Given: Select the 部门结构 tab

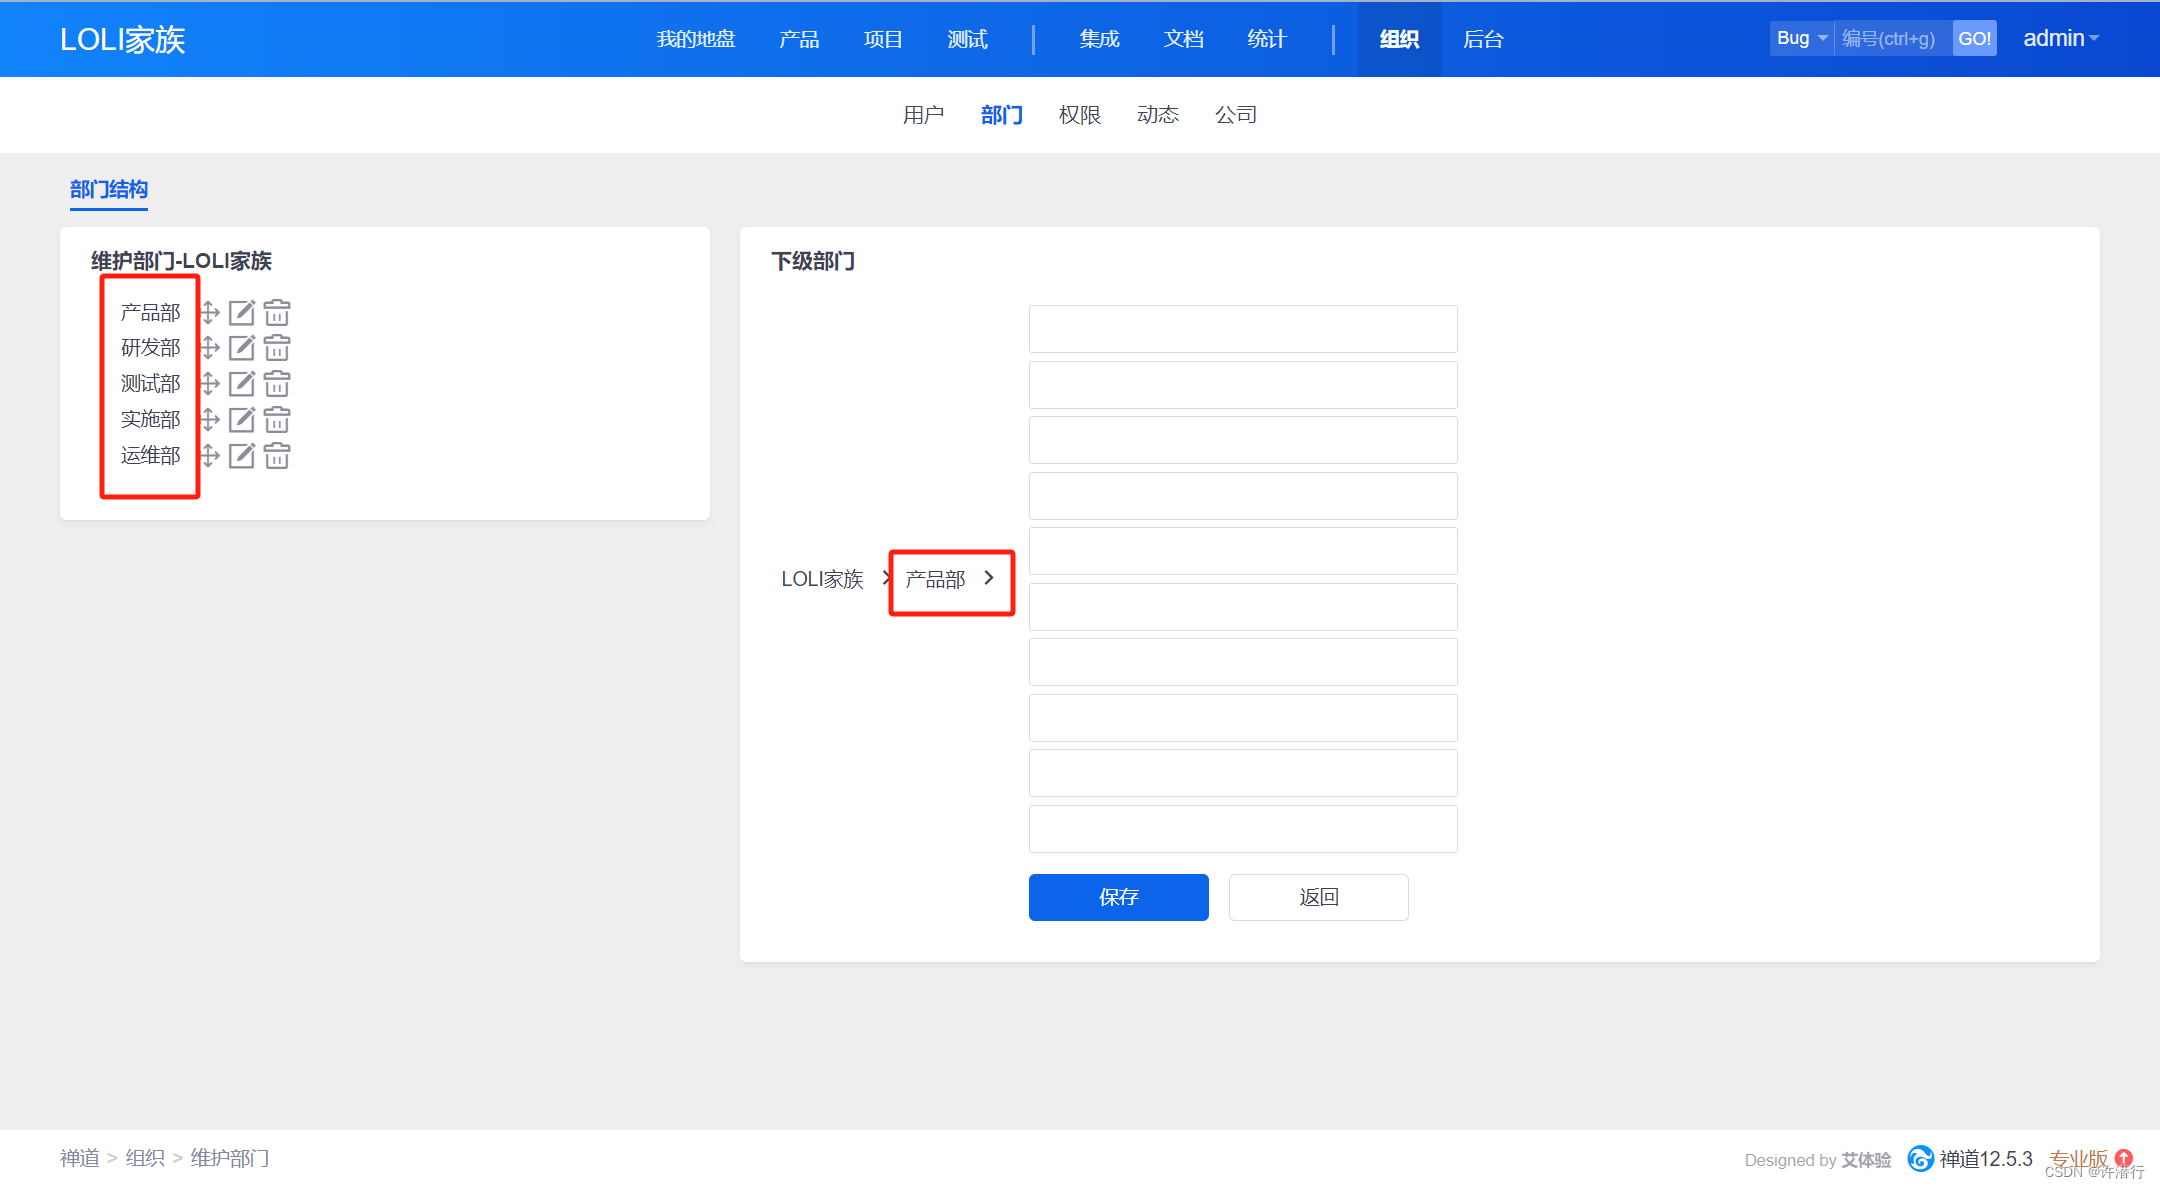Looking at the screenshot, I should (x=109, y=189).
